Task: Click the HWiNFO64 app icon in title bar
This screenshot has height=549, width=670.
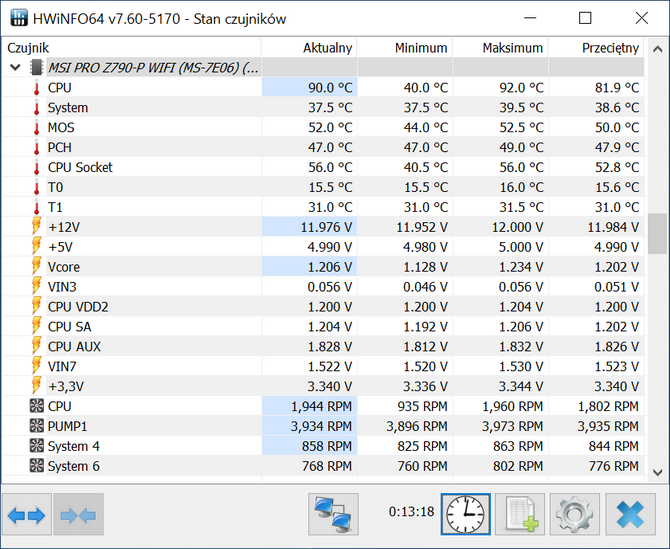Action: [19, 18]
